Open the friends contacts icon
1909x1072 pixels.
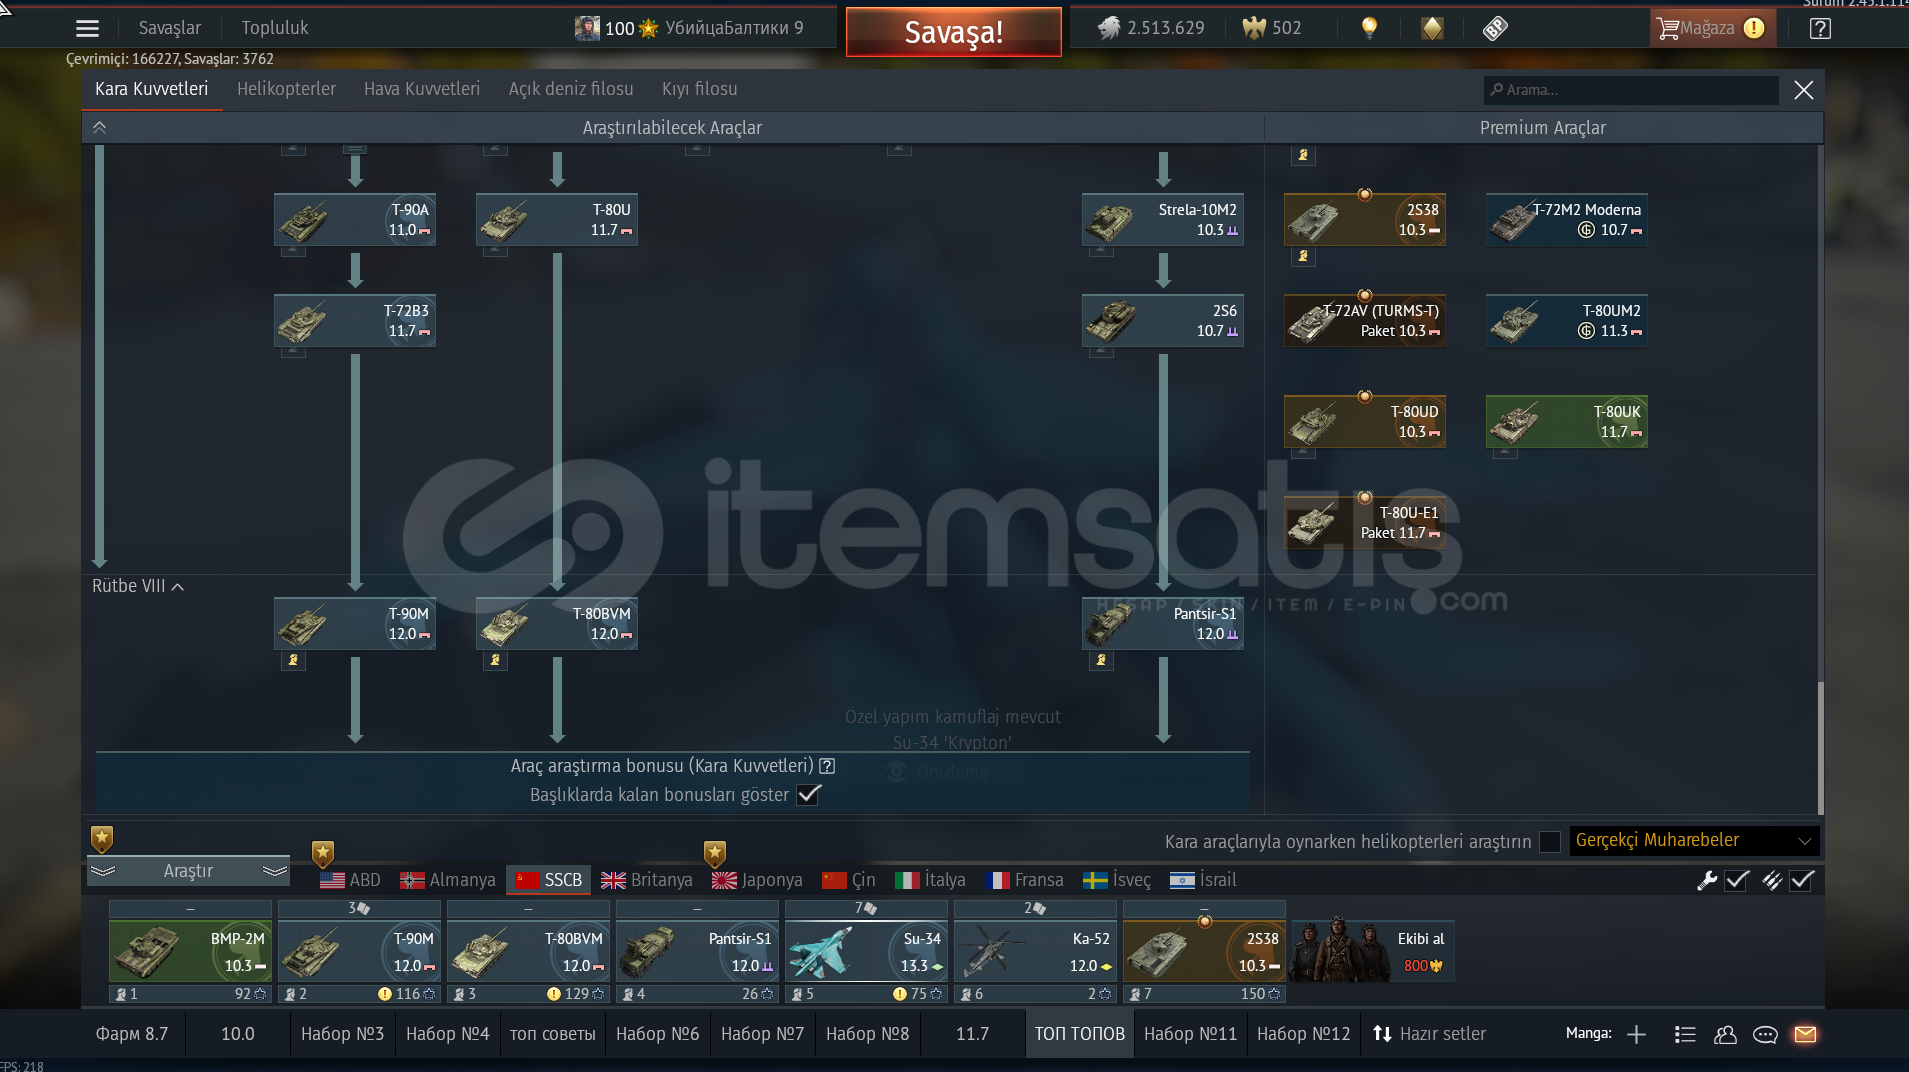(x=1725, y=1034)
